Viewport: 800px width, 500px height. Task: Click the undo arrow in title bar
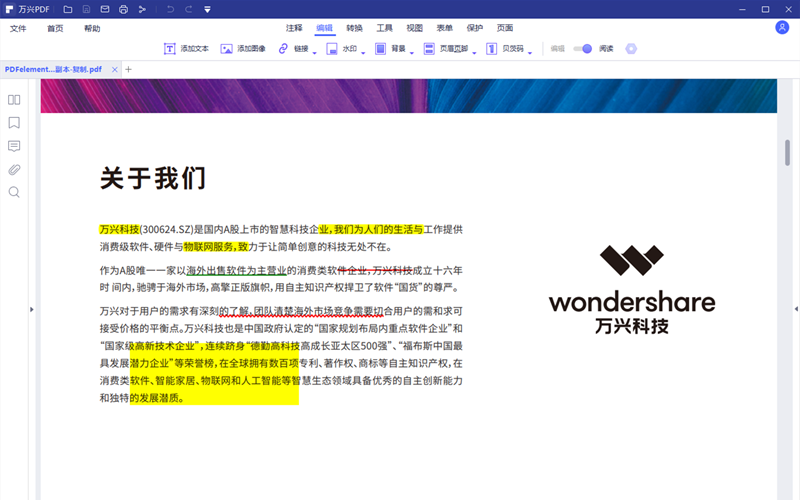pyautogui.click(x=170, y=9)
